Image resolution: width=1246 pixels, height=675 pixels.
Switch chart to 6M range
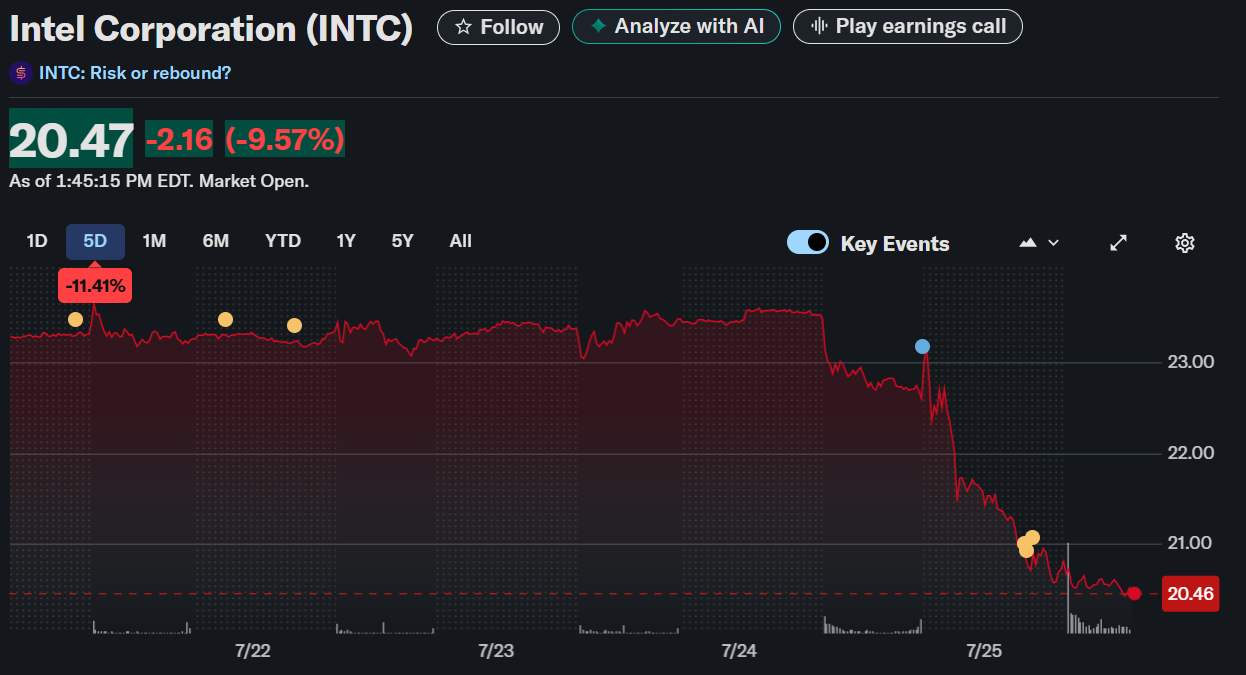pyautogui.click(x=216, y=241)
